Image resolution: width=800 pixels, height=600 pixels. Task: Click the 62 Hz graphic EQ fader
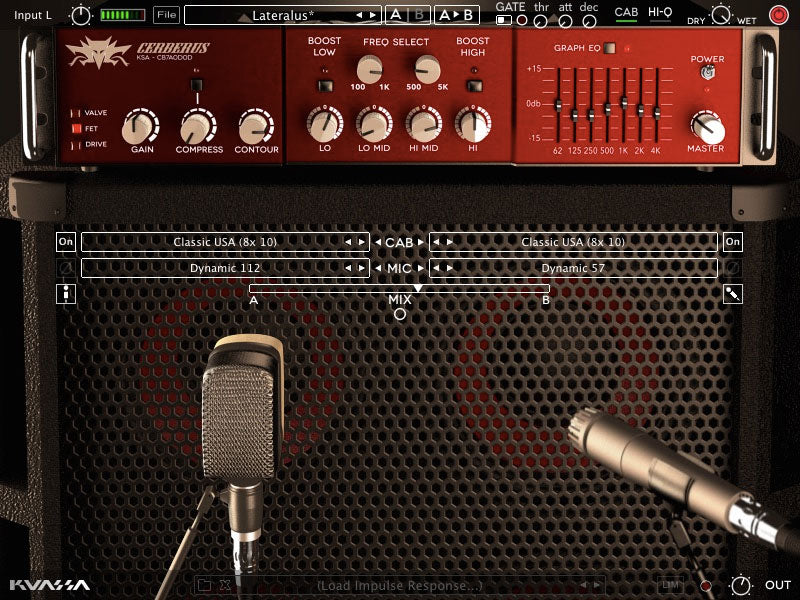point(558,105)
